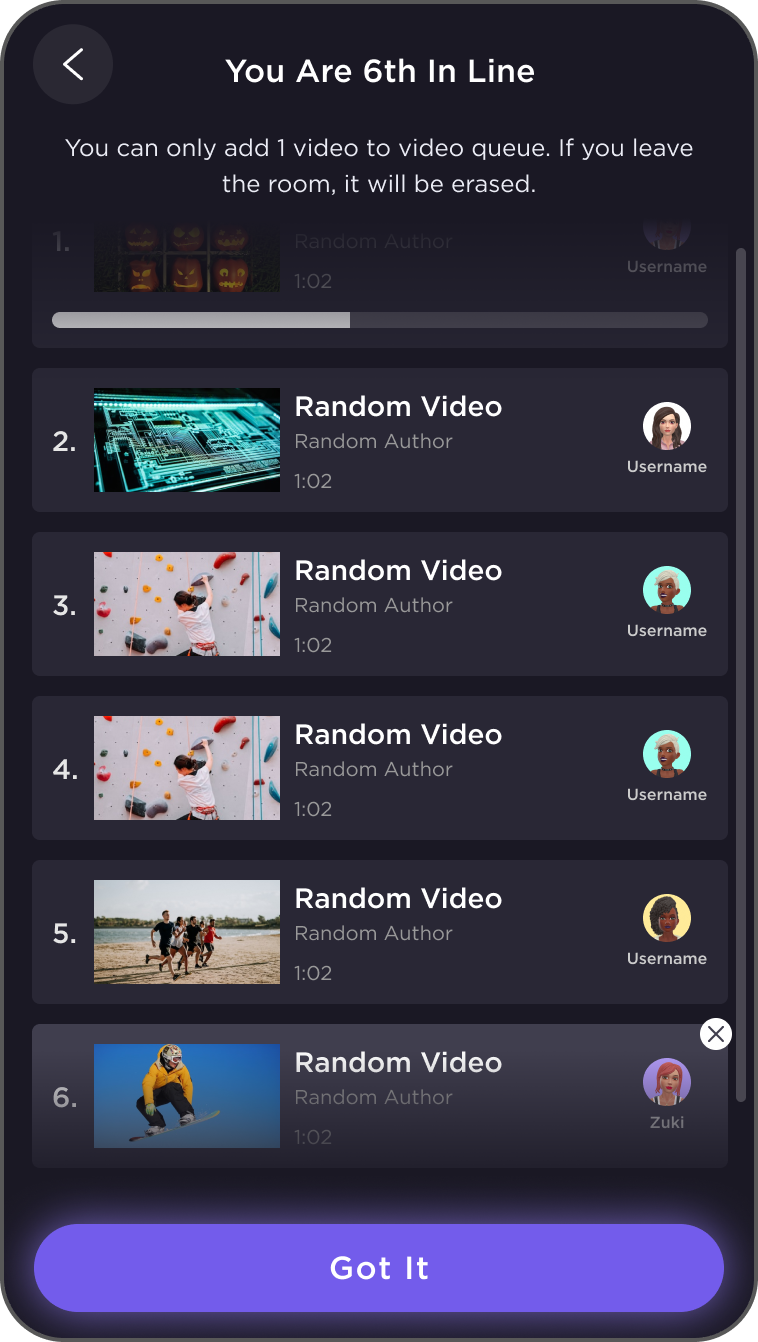Remove Zuki's video from the queue

click(x=715, y=1034)
